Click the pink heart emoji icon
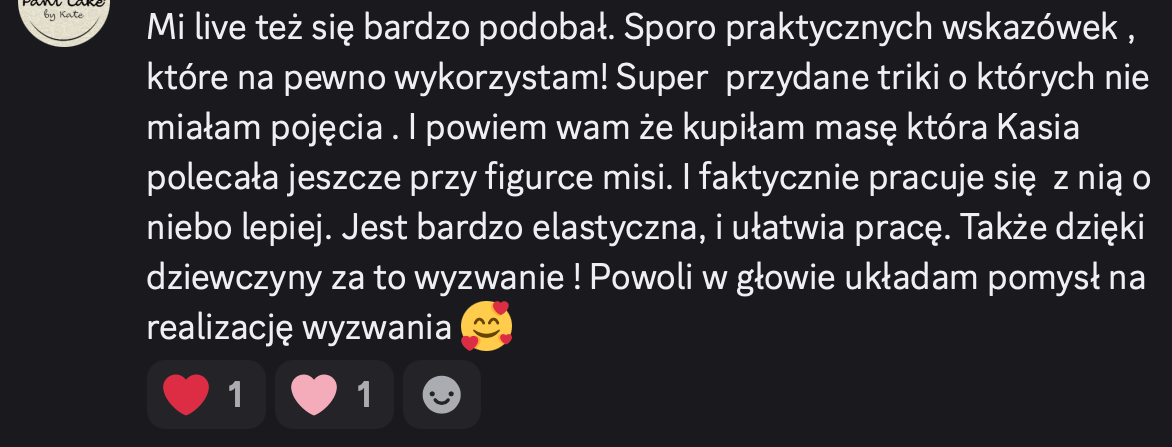This screenshot has height=447, width=1172. coord(314,395)
